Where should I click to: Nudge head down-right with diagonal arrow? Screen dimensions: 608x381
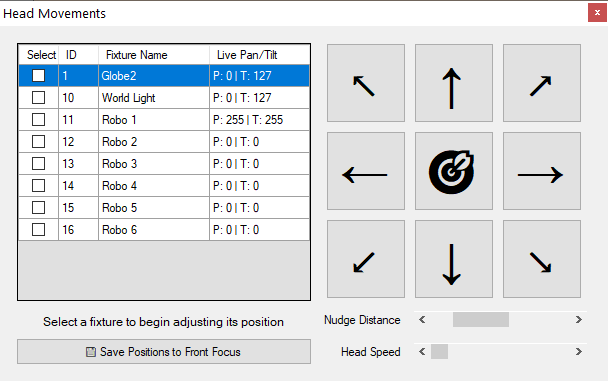pos(542,259)
